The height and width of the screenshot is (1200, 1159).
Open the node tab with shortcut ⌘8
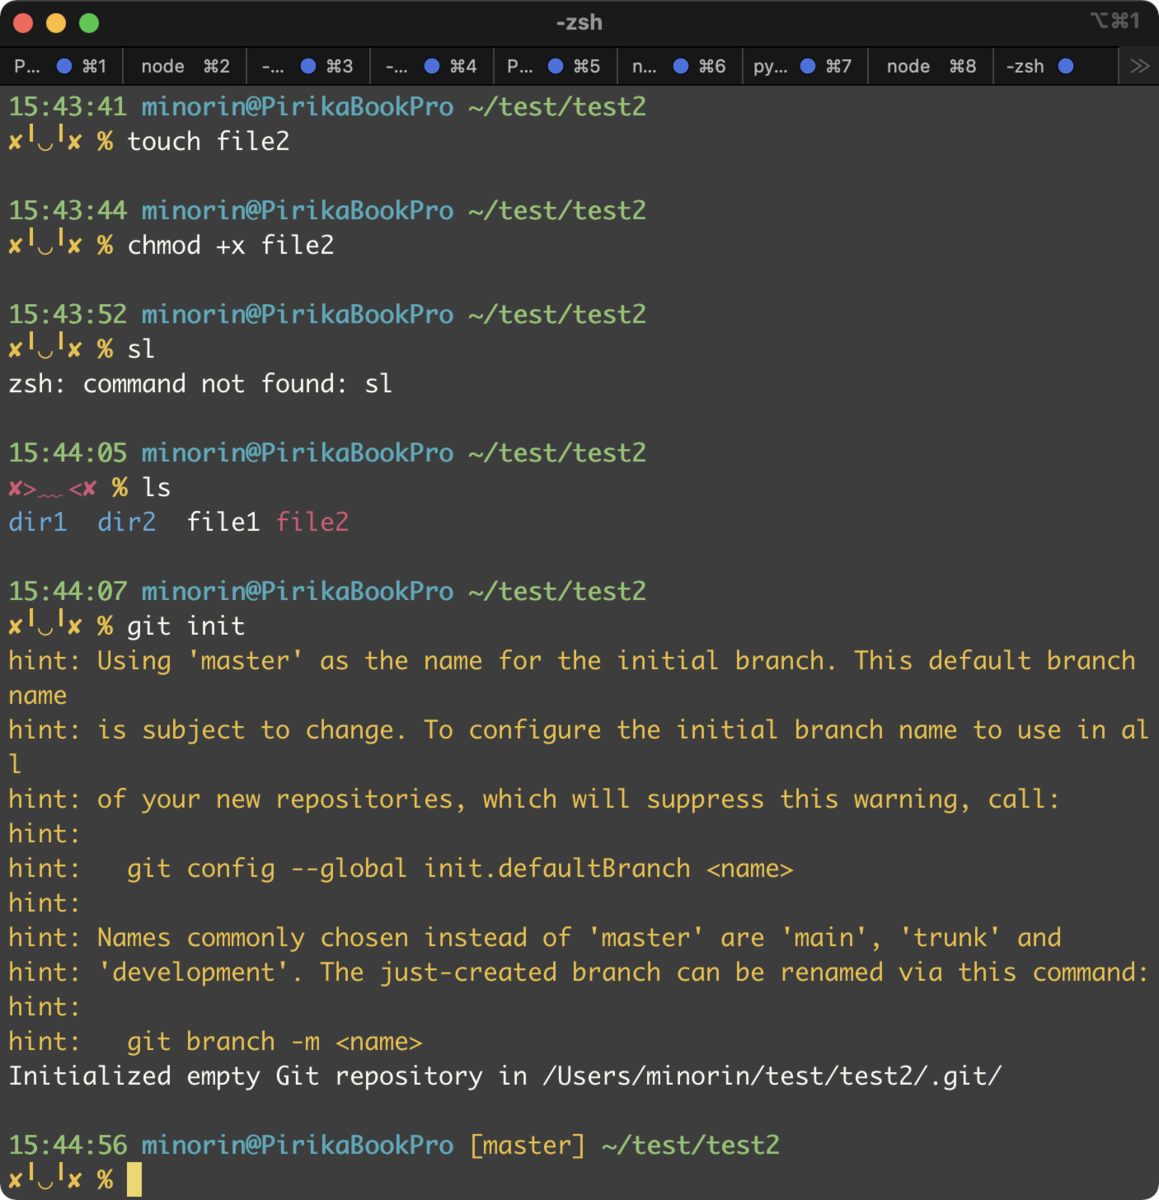point(930,66)
